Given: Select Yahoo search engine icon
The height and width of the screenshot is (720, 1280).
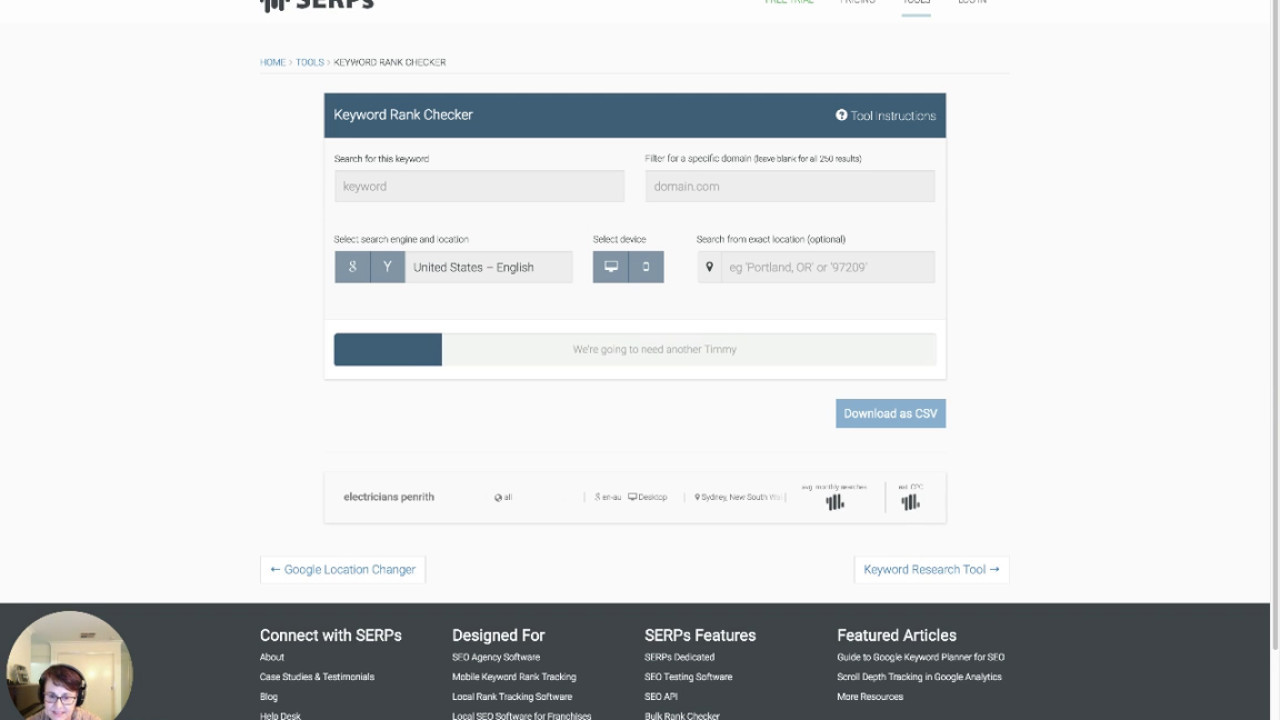Looking at the screenshot, I should click(387, 267).
